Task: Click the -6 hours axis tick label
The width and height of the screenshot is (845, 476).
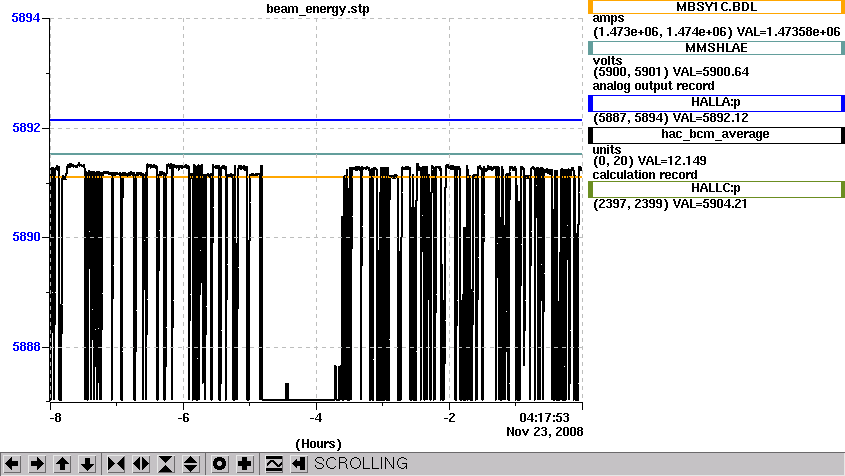Action: (183, 418)
